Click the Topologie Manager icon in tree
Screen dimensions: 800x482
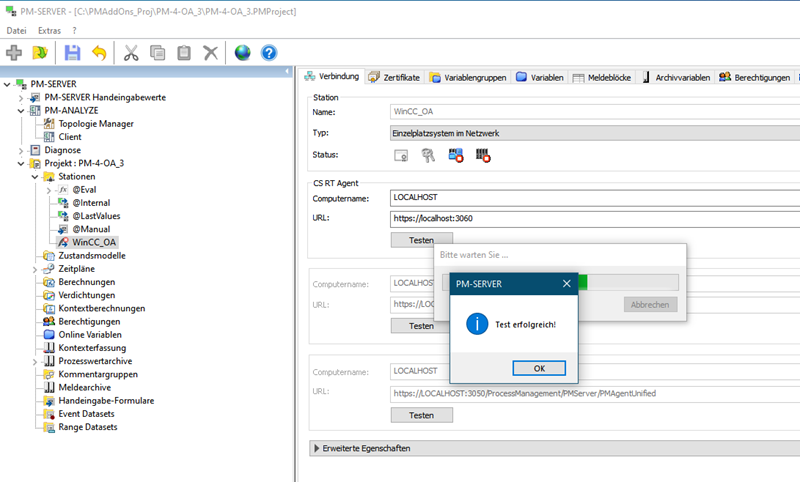(49, 123)
